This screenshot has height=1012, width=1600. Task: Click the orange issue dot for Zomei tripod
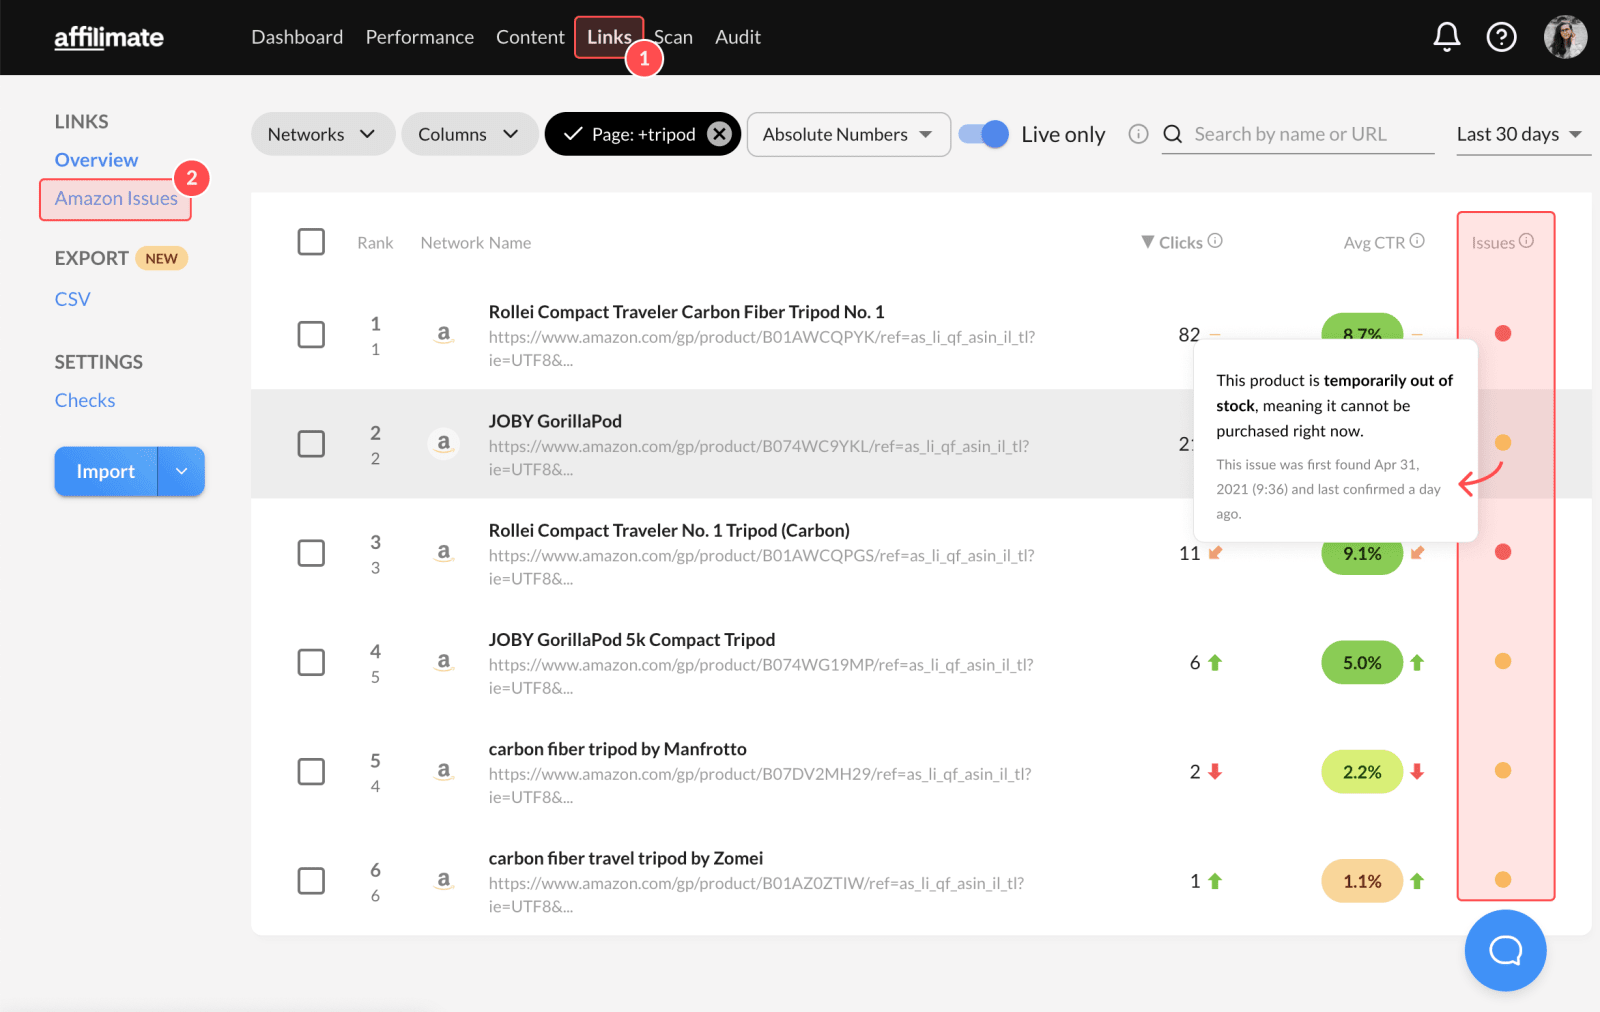pos(1503,880)
